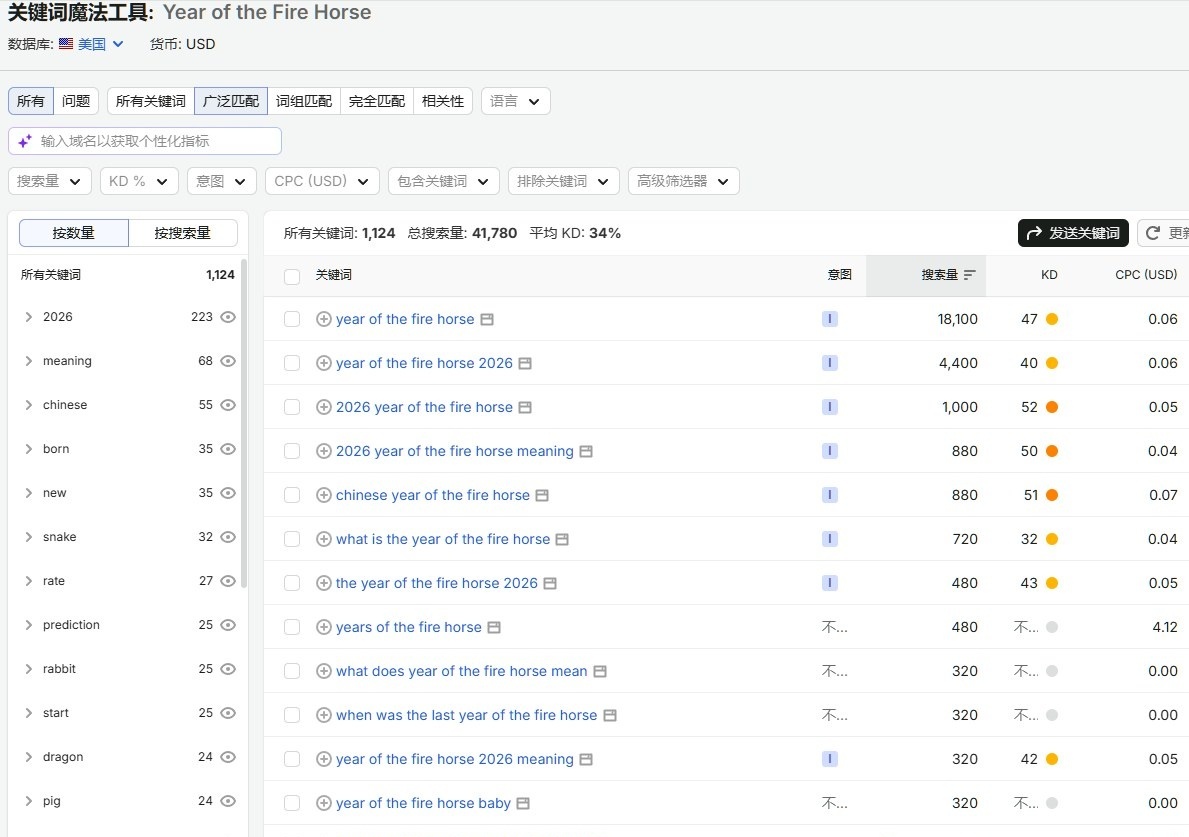Select the 所有 tab

tap(31, 101)
